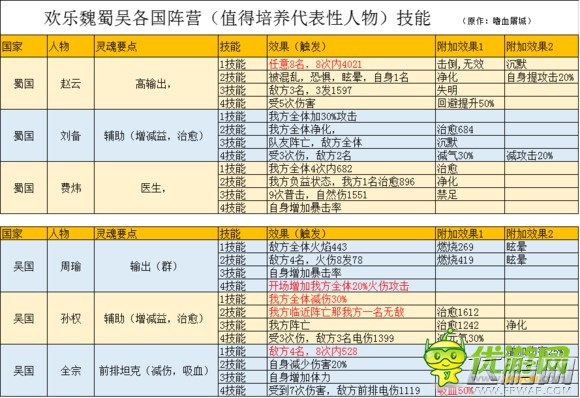Click the 优游网 watermark text
This screenshot has width=580, height=398.
click(x=520, y=360)
